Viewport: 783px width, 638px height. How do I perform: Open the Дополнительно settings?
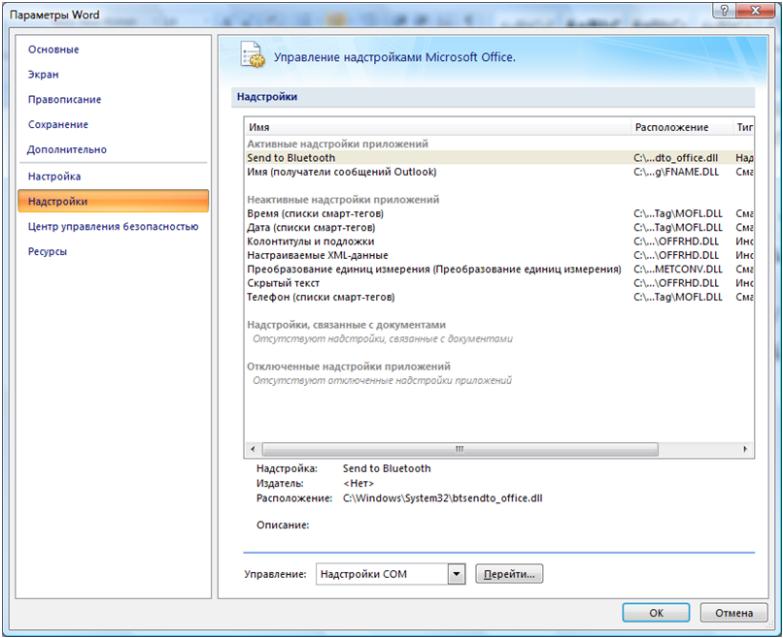tap(66, 149)
